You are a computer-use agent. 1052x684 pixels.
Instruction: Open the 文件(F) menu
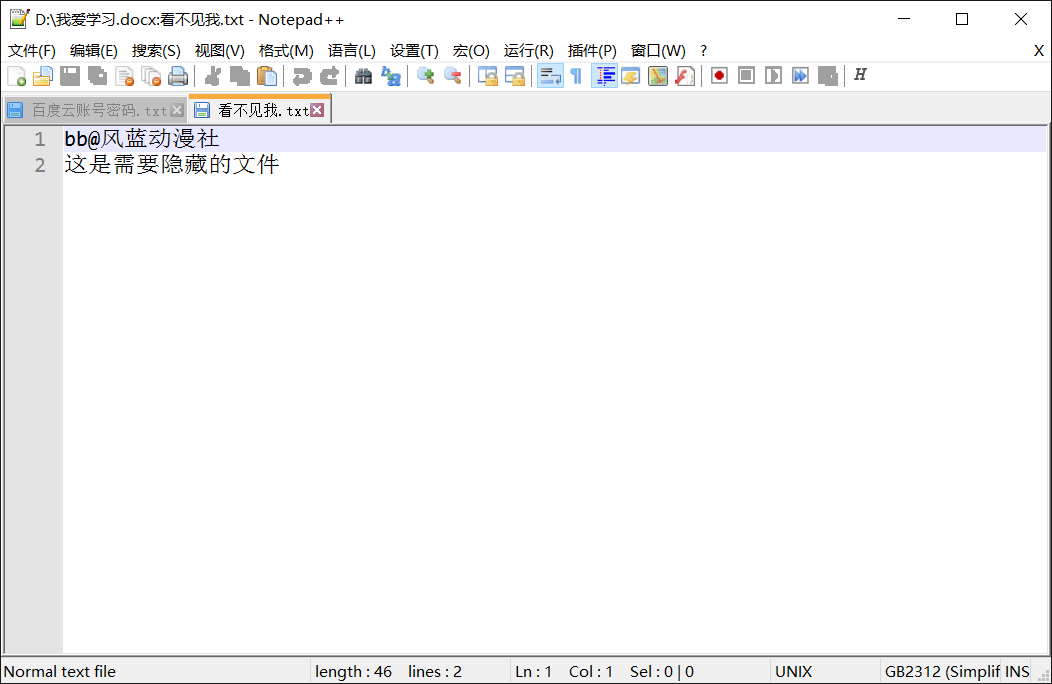(x=32, y=51)
